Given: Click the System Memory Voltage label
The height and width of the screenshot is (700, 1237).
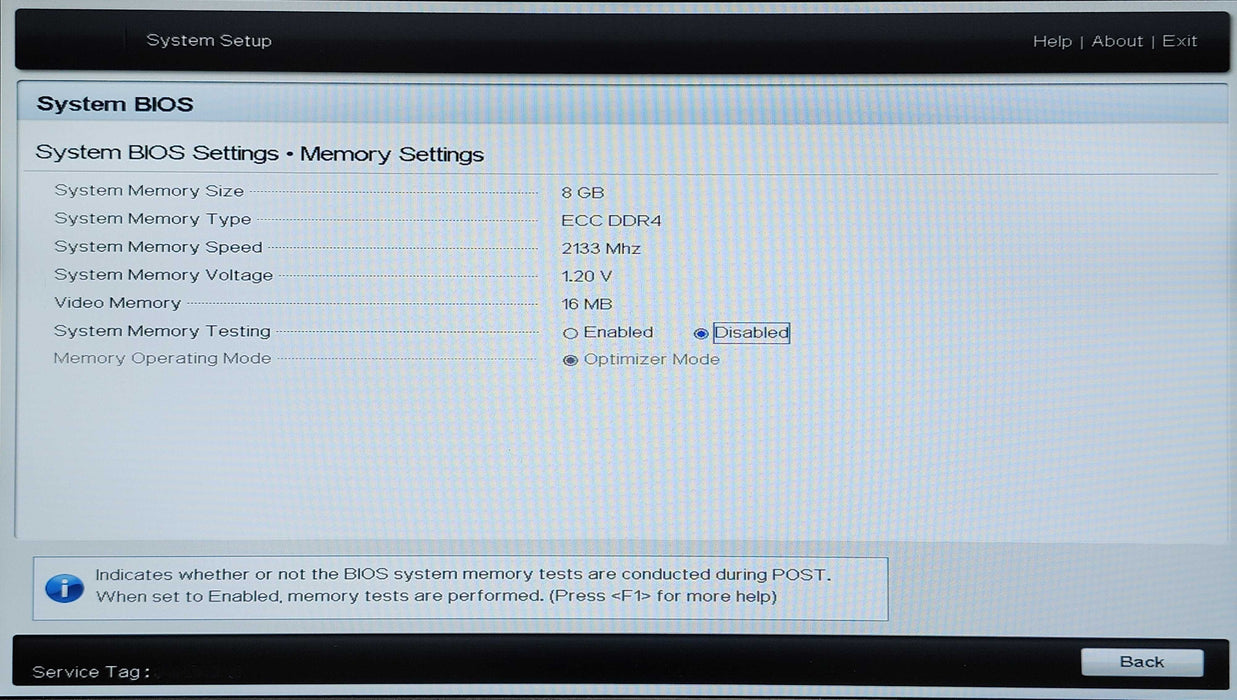Looking at the screenshot, I should 163,275.
